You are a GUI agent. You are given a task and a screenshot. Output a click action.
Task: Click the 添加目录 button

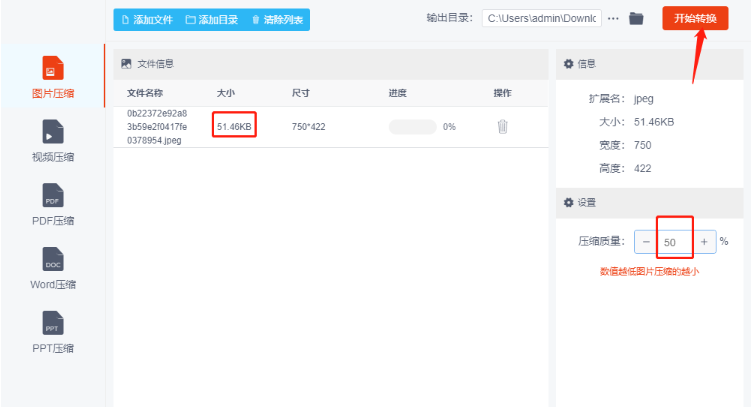pyautogui.click(x=212, y=20)
